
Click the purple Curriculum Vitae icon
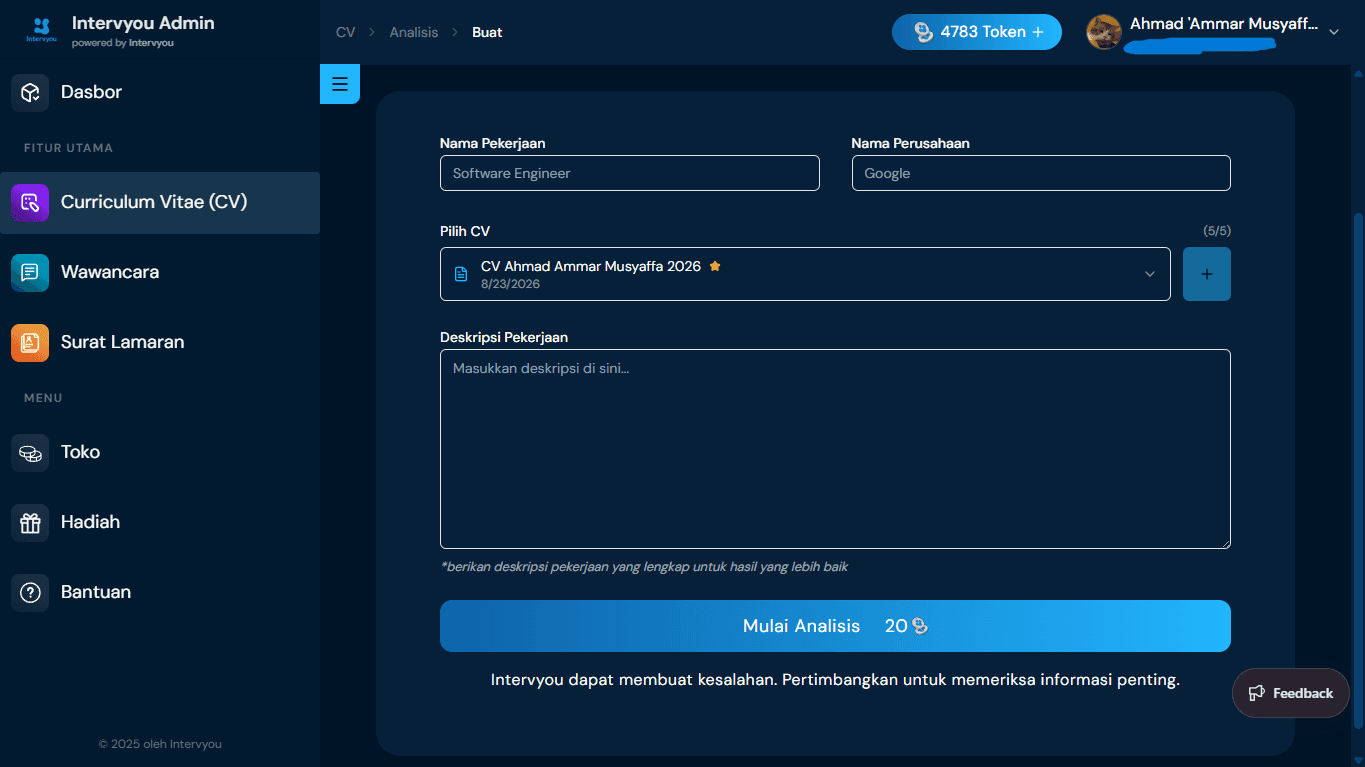(30, 202)
